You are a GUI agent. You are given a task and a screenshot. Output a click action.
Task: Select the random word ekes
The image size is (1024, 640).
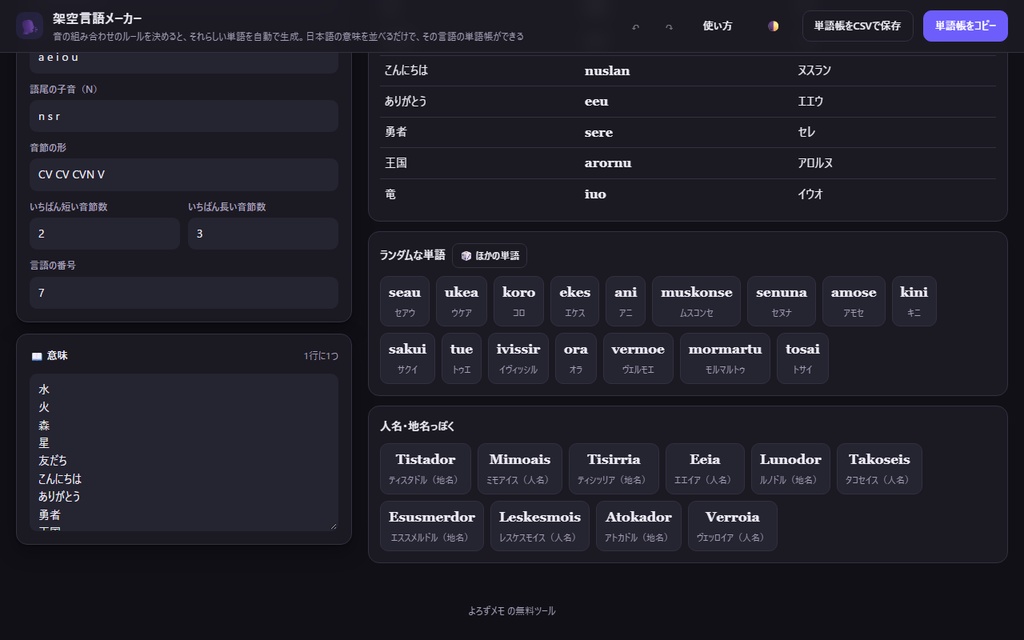point(575,301)
